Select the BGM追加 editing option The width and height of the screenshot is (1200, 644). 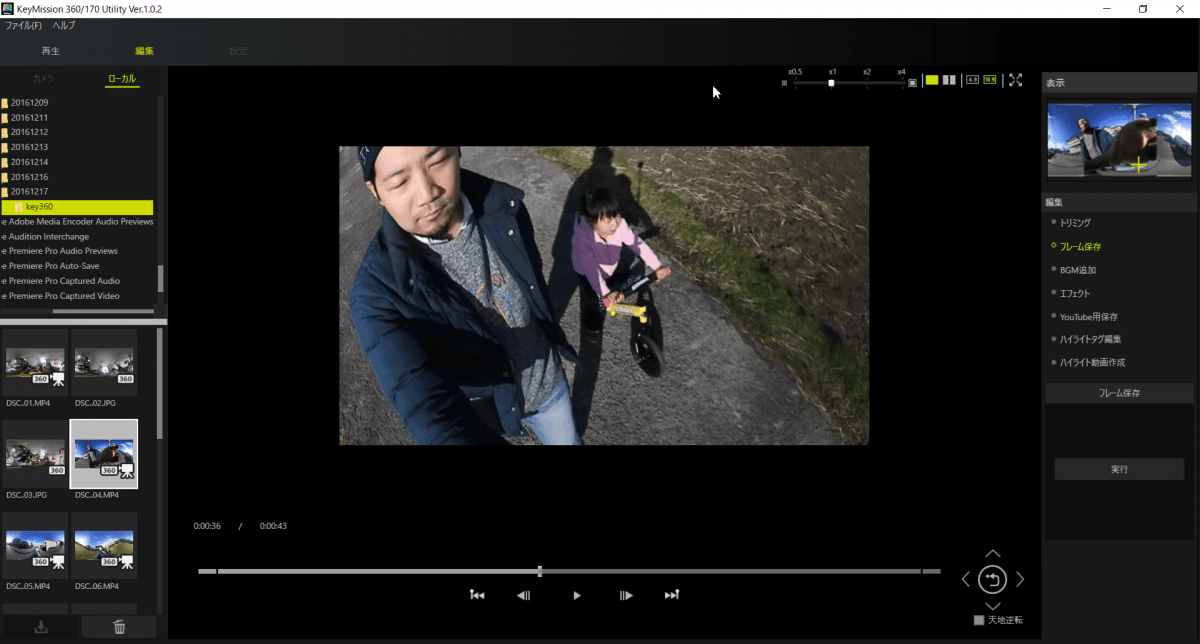1077,269
